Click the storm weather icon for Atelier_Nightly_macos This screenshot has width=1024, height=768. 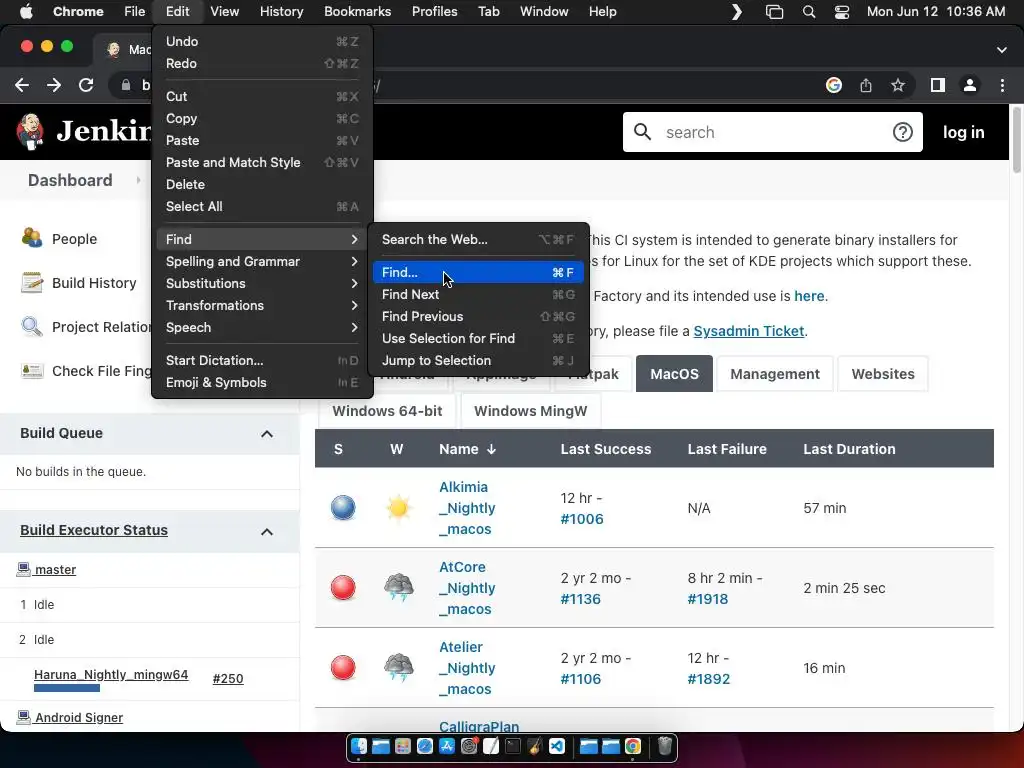pos(398,667)
